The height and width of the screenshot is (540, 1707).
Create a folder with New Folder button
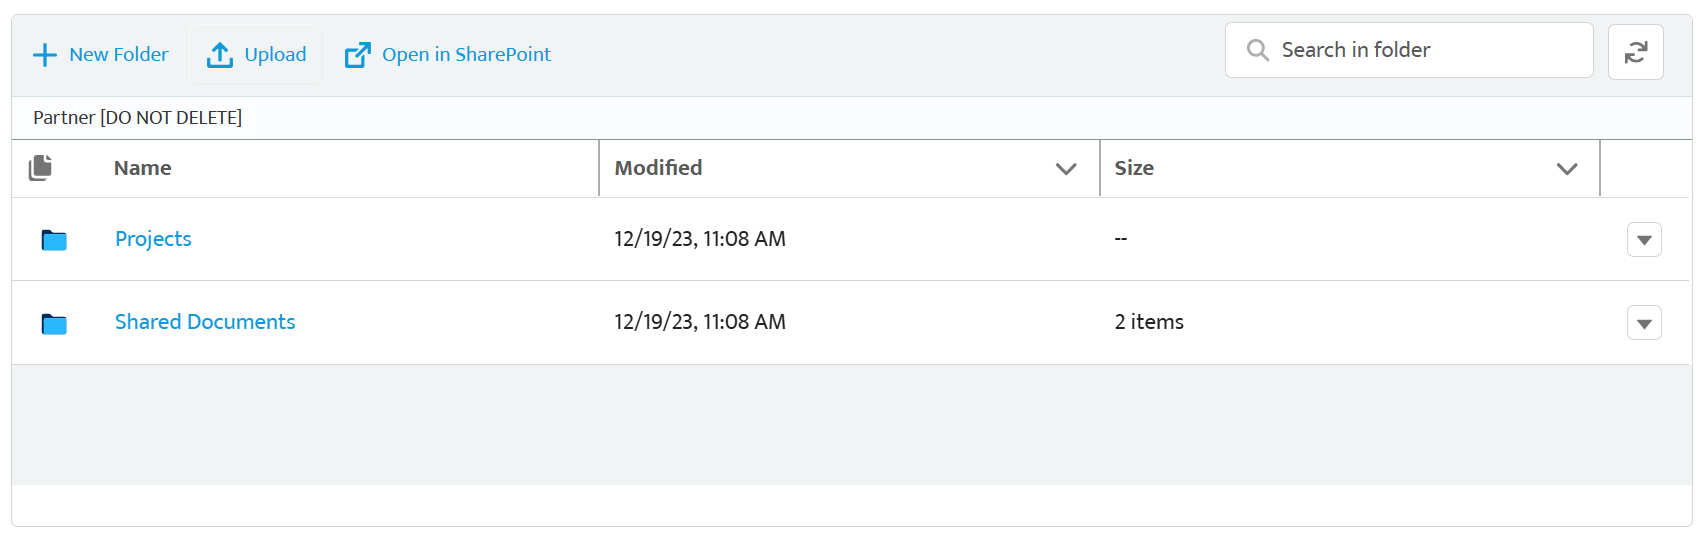100,55
